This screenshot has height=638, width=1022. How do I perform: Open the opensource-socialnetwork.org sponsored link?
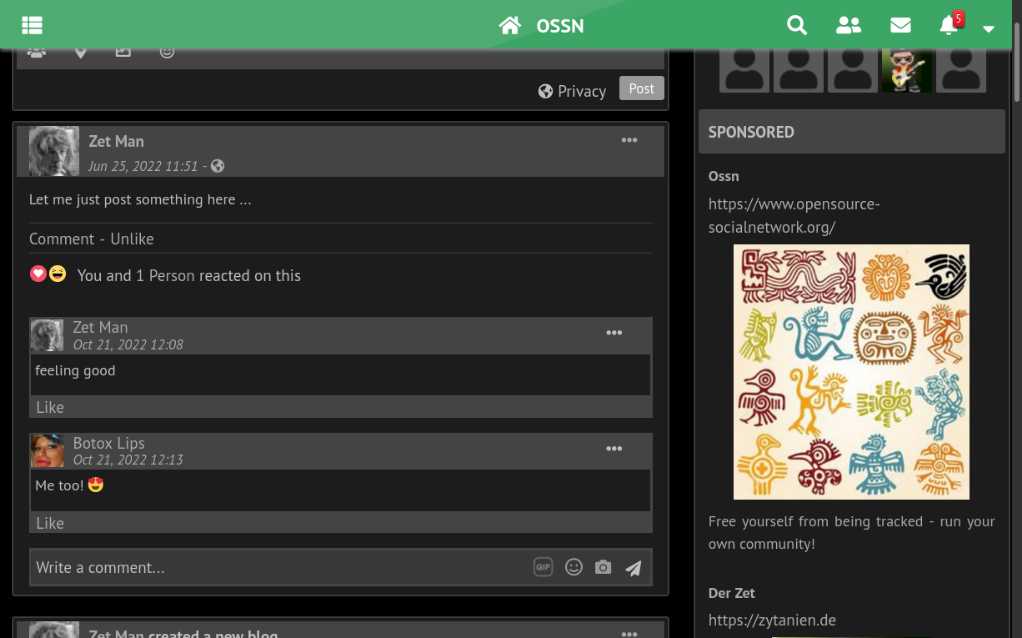tap(794, 216)
